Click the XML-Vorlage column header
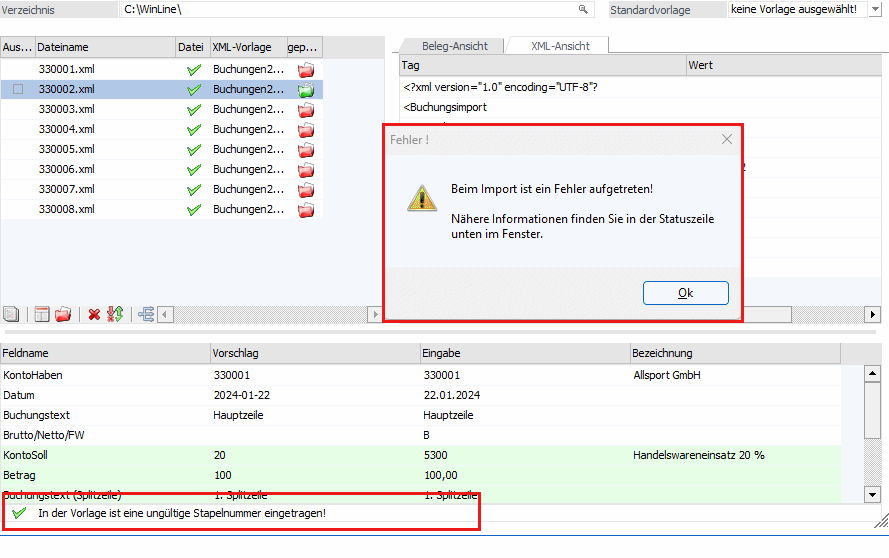 point(248,47)
